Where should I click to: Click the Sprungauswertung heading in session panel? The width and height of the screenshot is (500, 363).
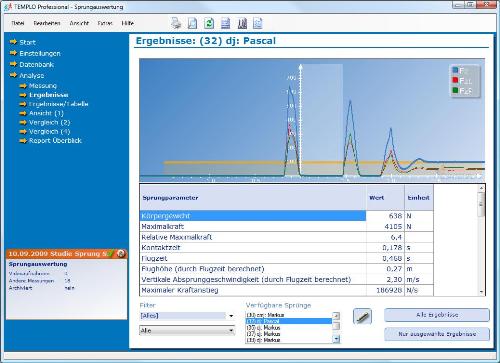tap(38, 264)
